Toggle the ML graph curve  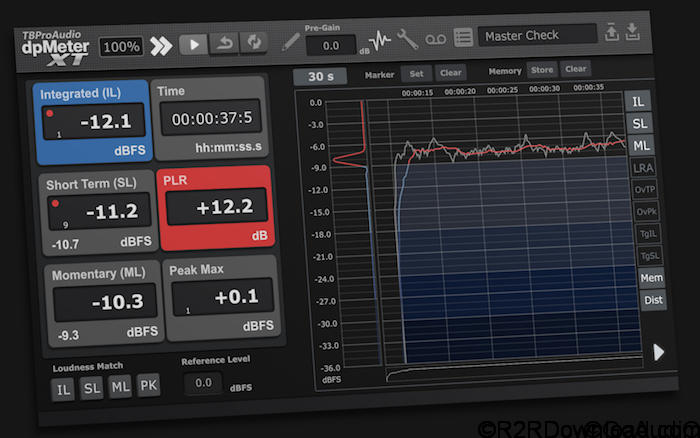point(641,146)
